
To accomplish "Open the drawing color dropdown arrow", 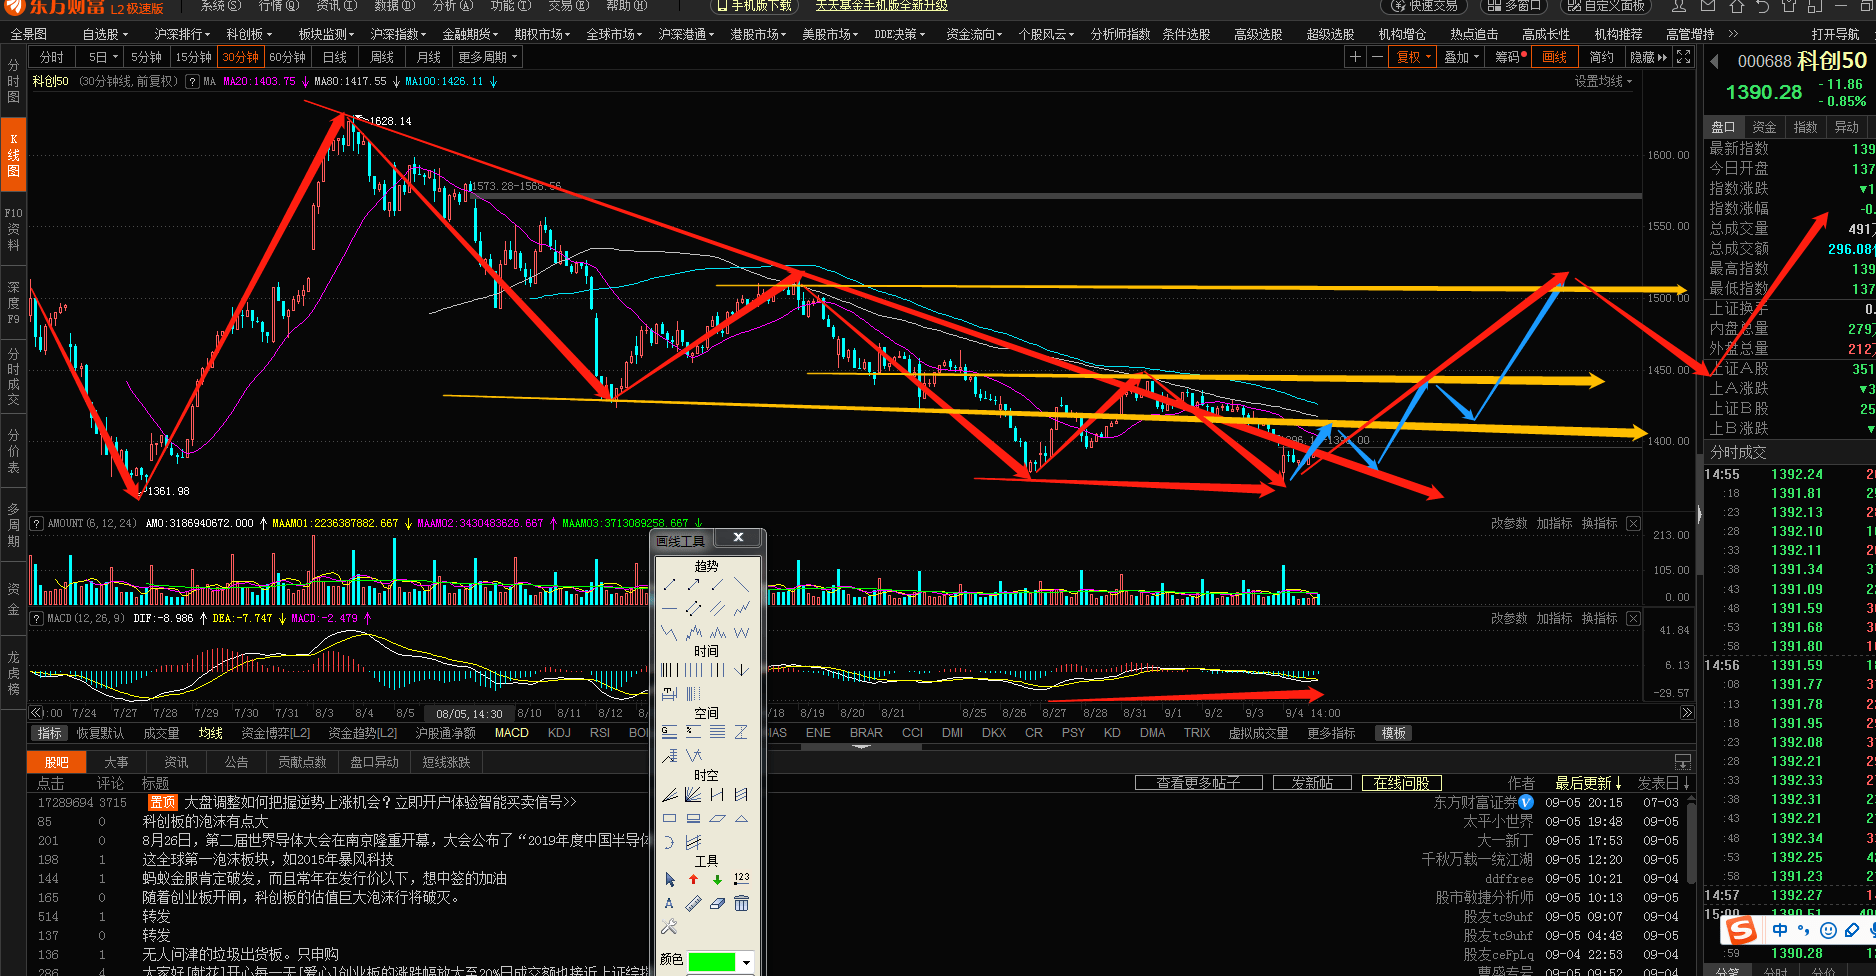I will (x=746, y=962).
